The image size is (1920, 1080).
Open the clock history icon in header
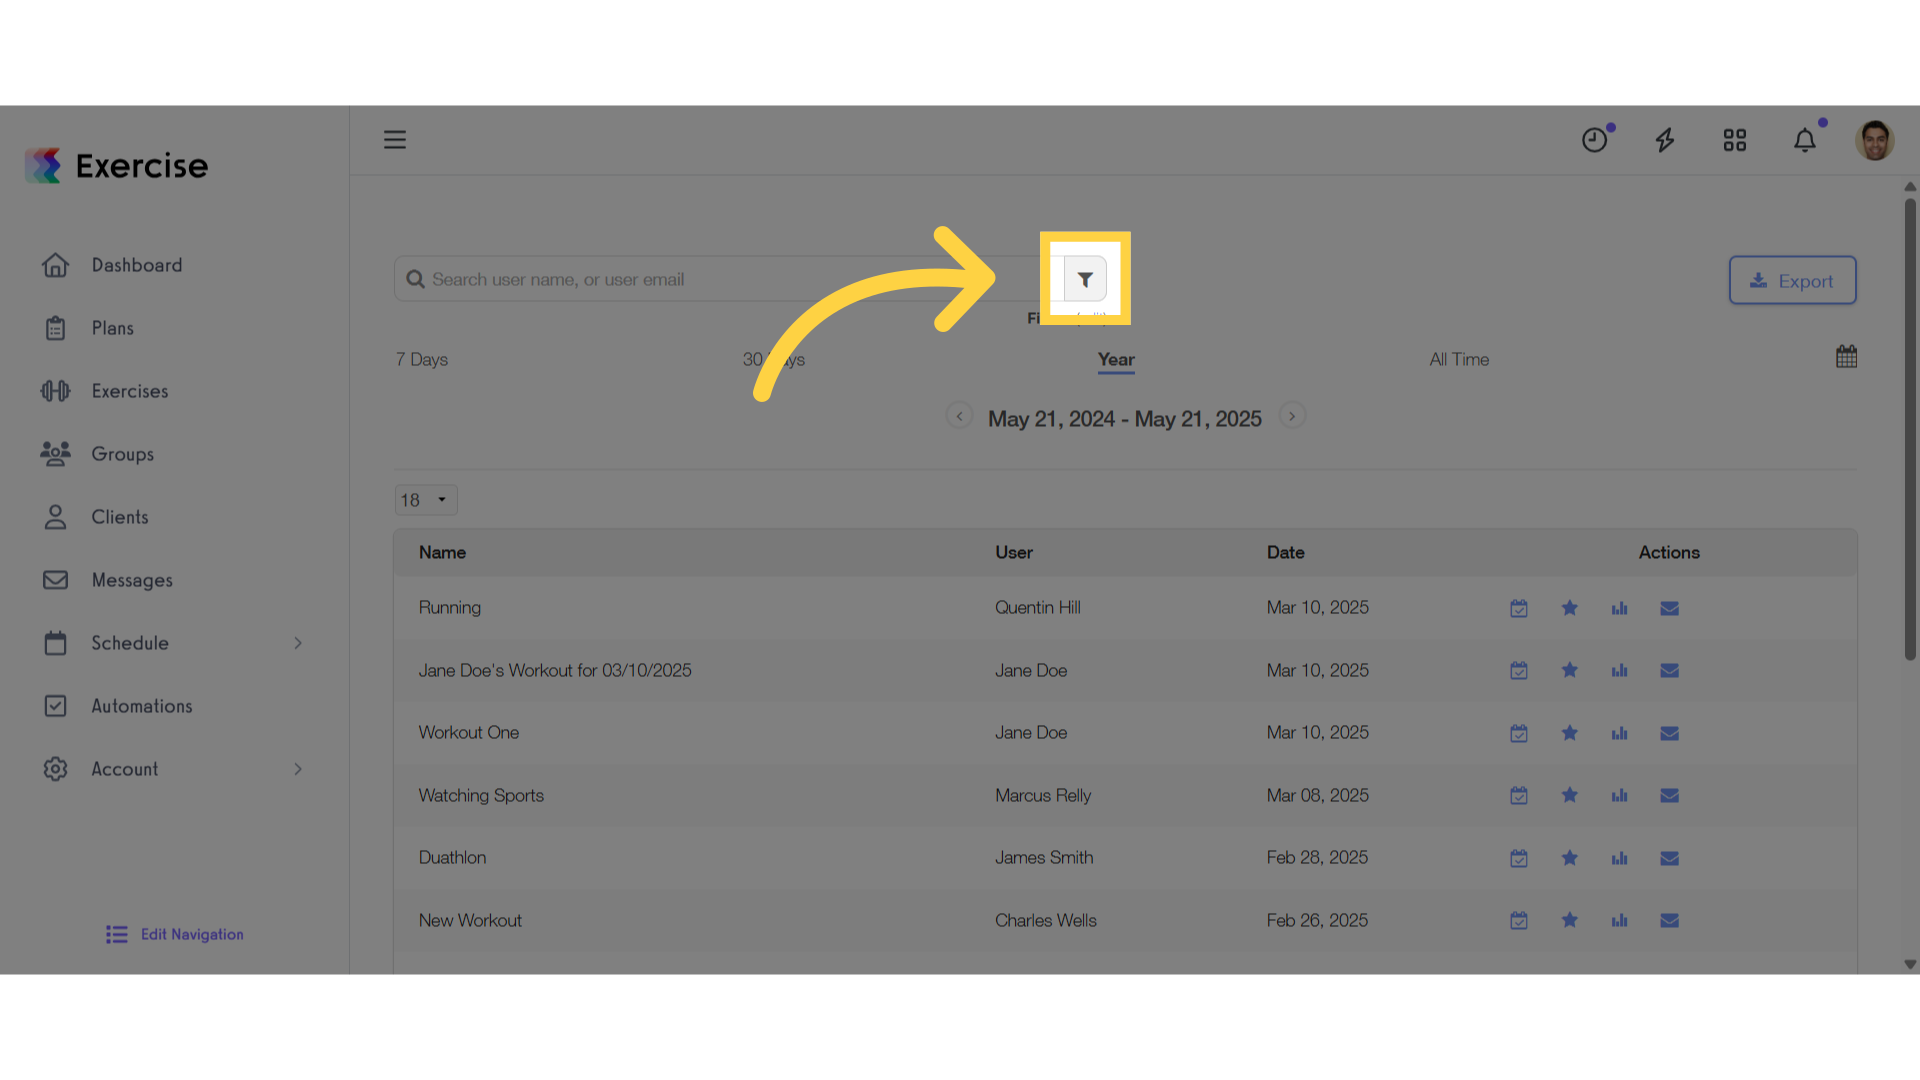tap(1595, 140)
